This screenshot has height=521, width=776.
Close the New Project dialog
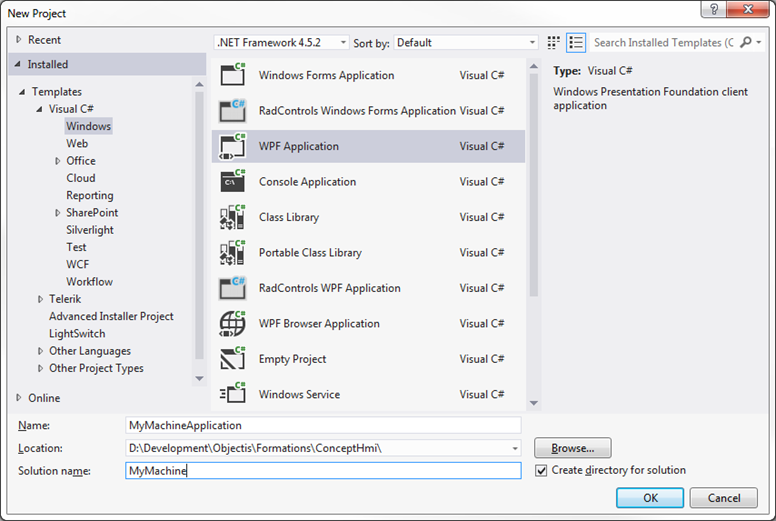pyautogui.click(x=748, y=9)
